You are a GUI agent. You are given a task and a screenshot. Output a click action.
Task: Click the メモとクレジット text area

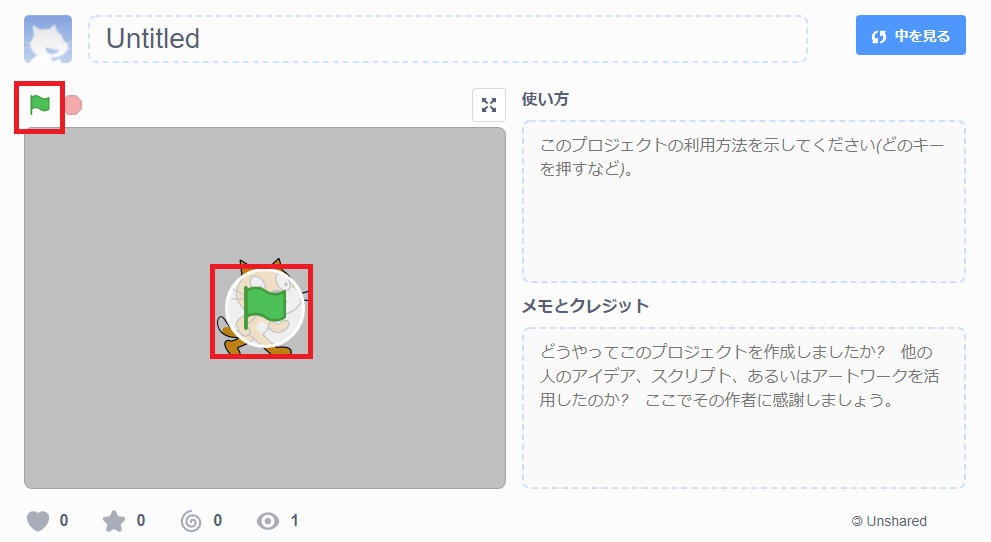[744, 408]
